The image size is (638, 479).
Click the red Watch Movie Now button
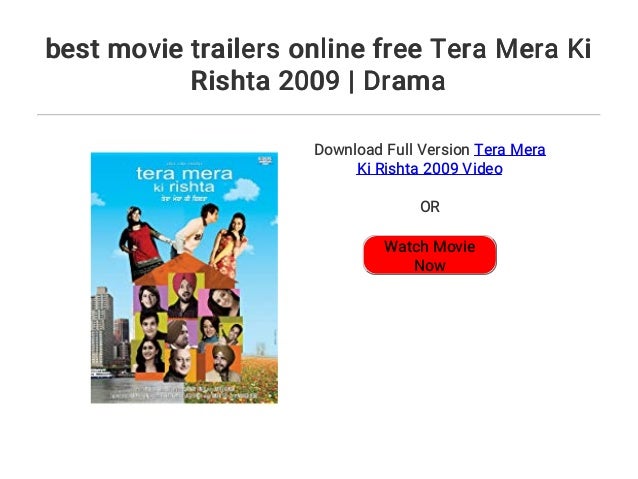(430, 255)
